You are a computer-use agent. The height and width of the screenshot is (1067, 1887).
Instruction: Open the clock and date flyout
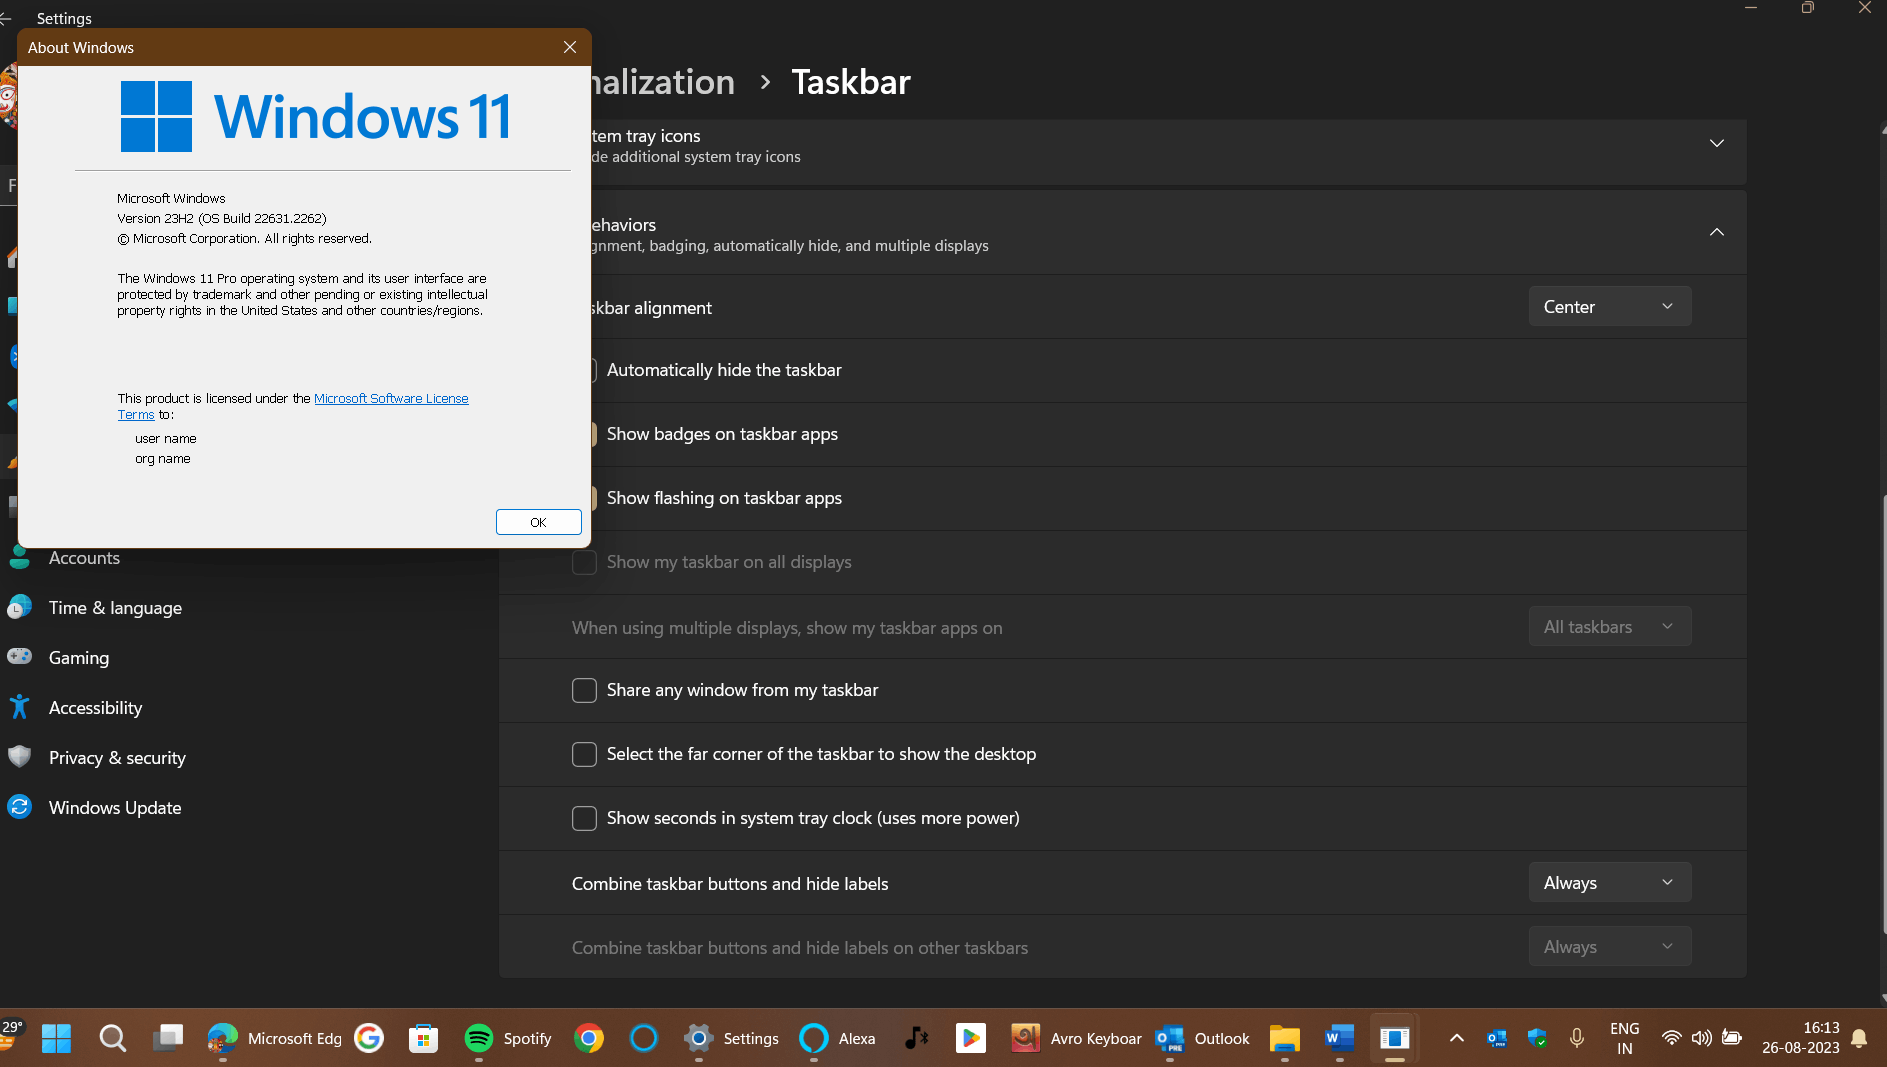coord(1800,1038)
